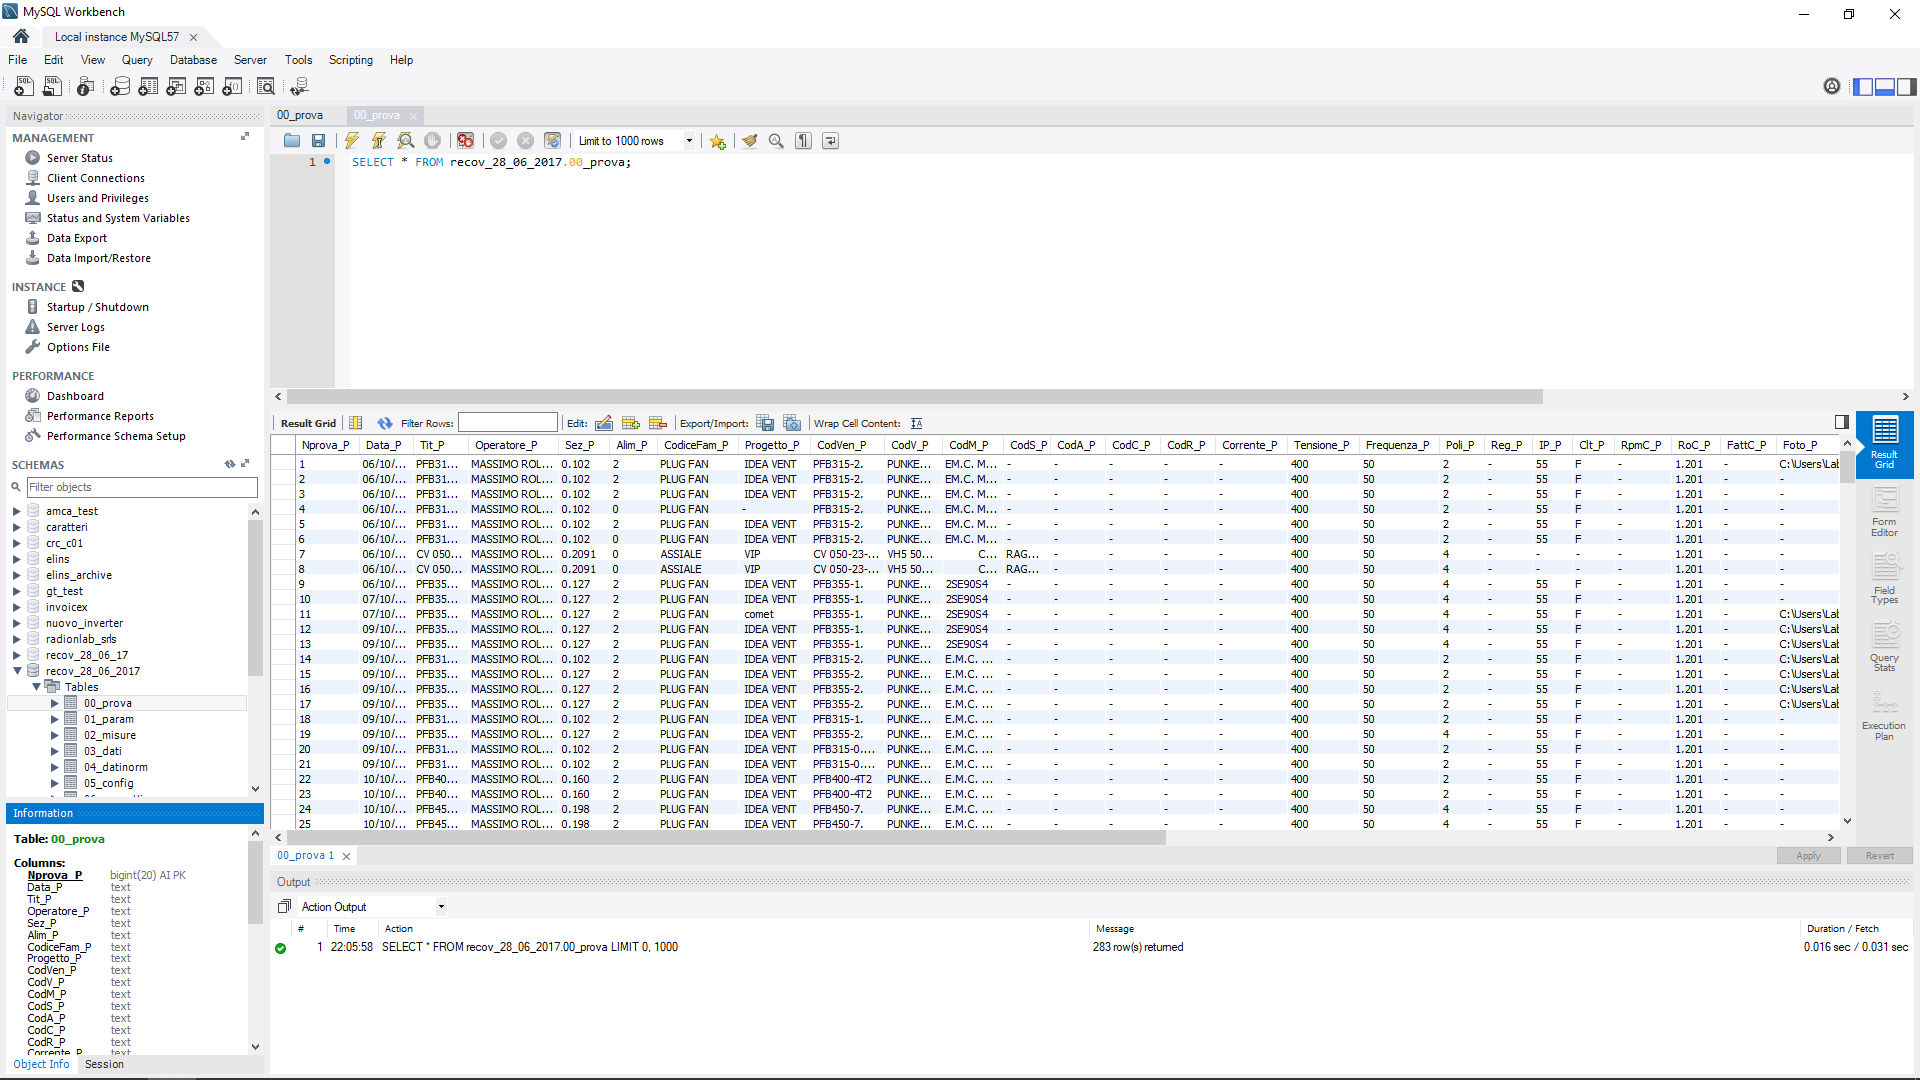
Task: Open the Field Types side panel
Action: [x=1884, y=580]
